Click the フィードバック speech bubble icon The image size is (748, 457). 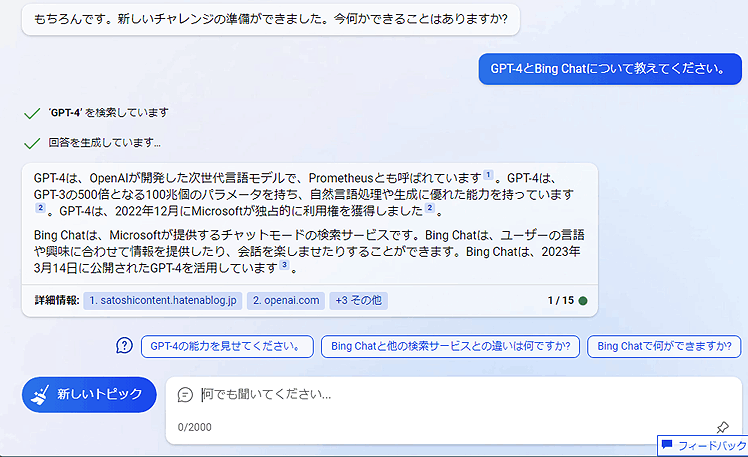[x=667, y=445]
